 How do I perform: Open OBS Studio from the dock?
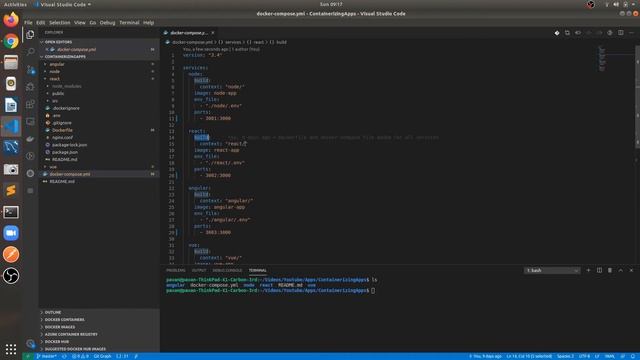11,276
